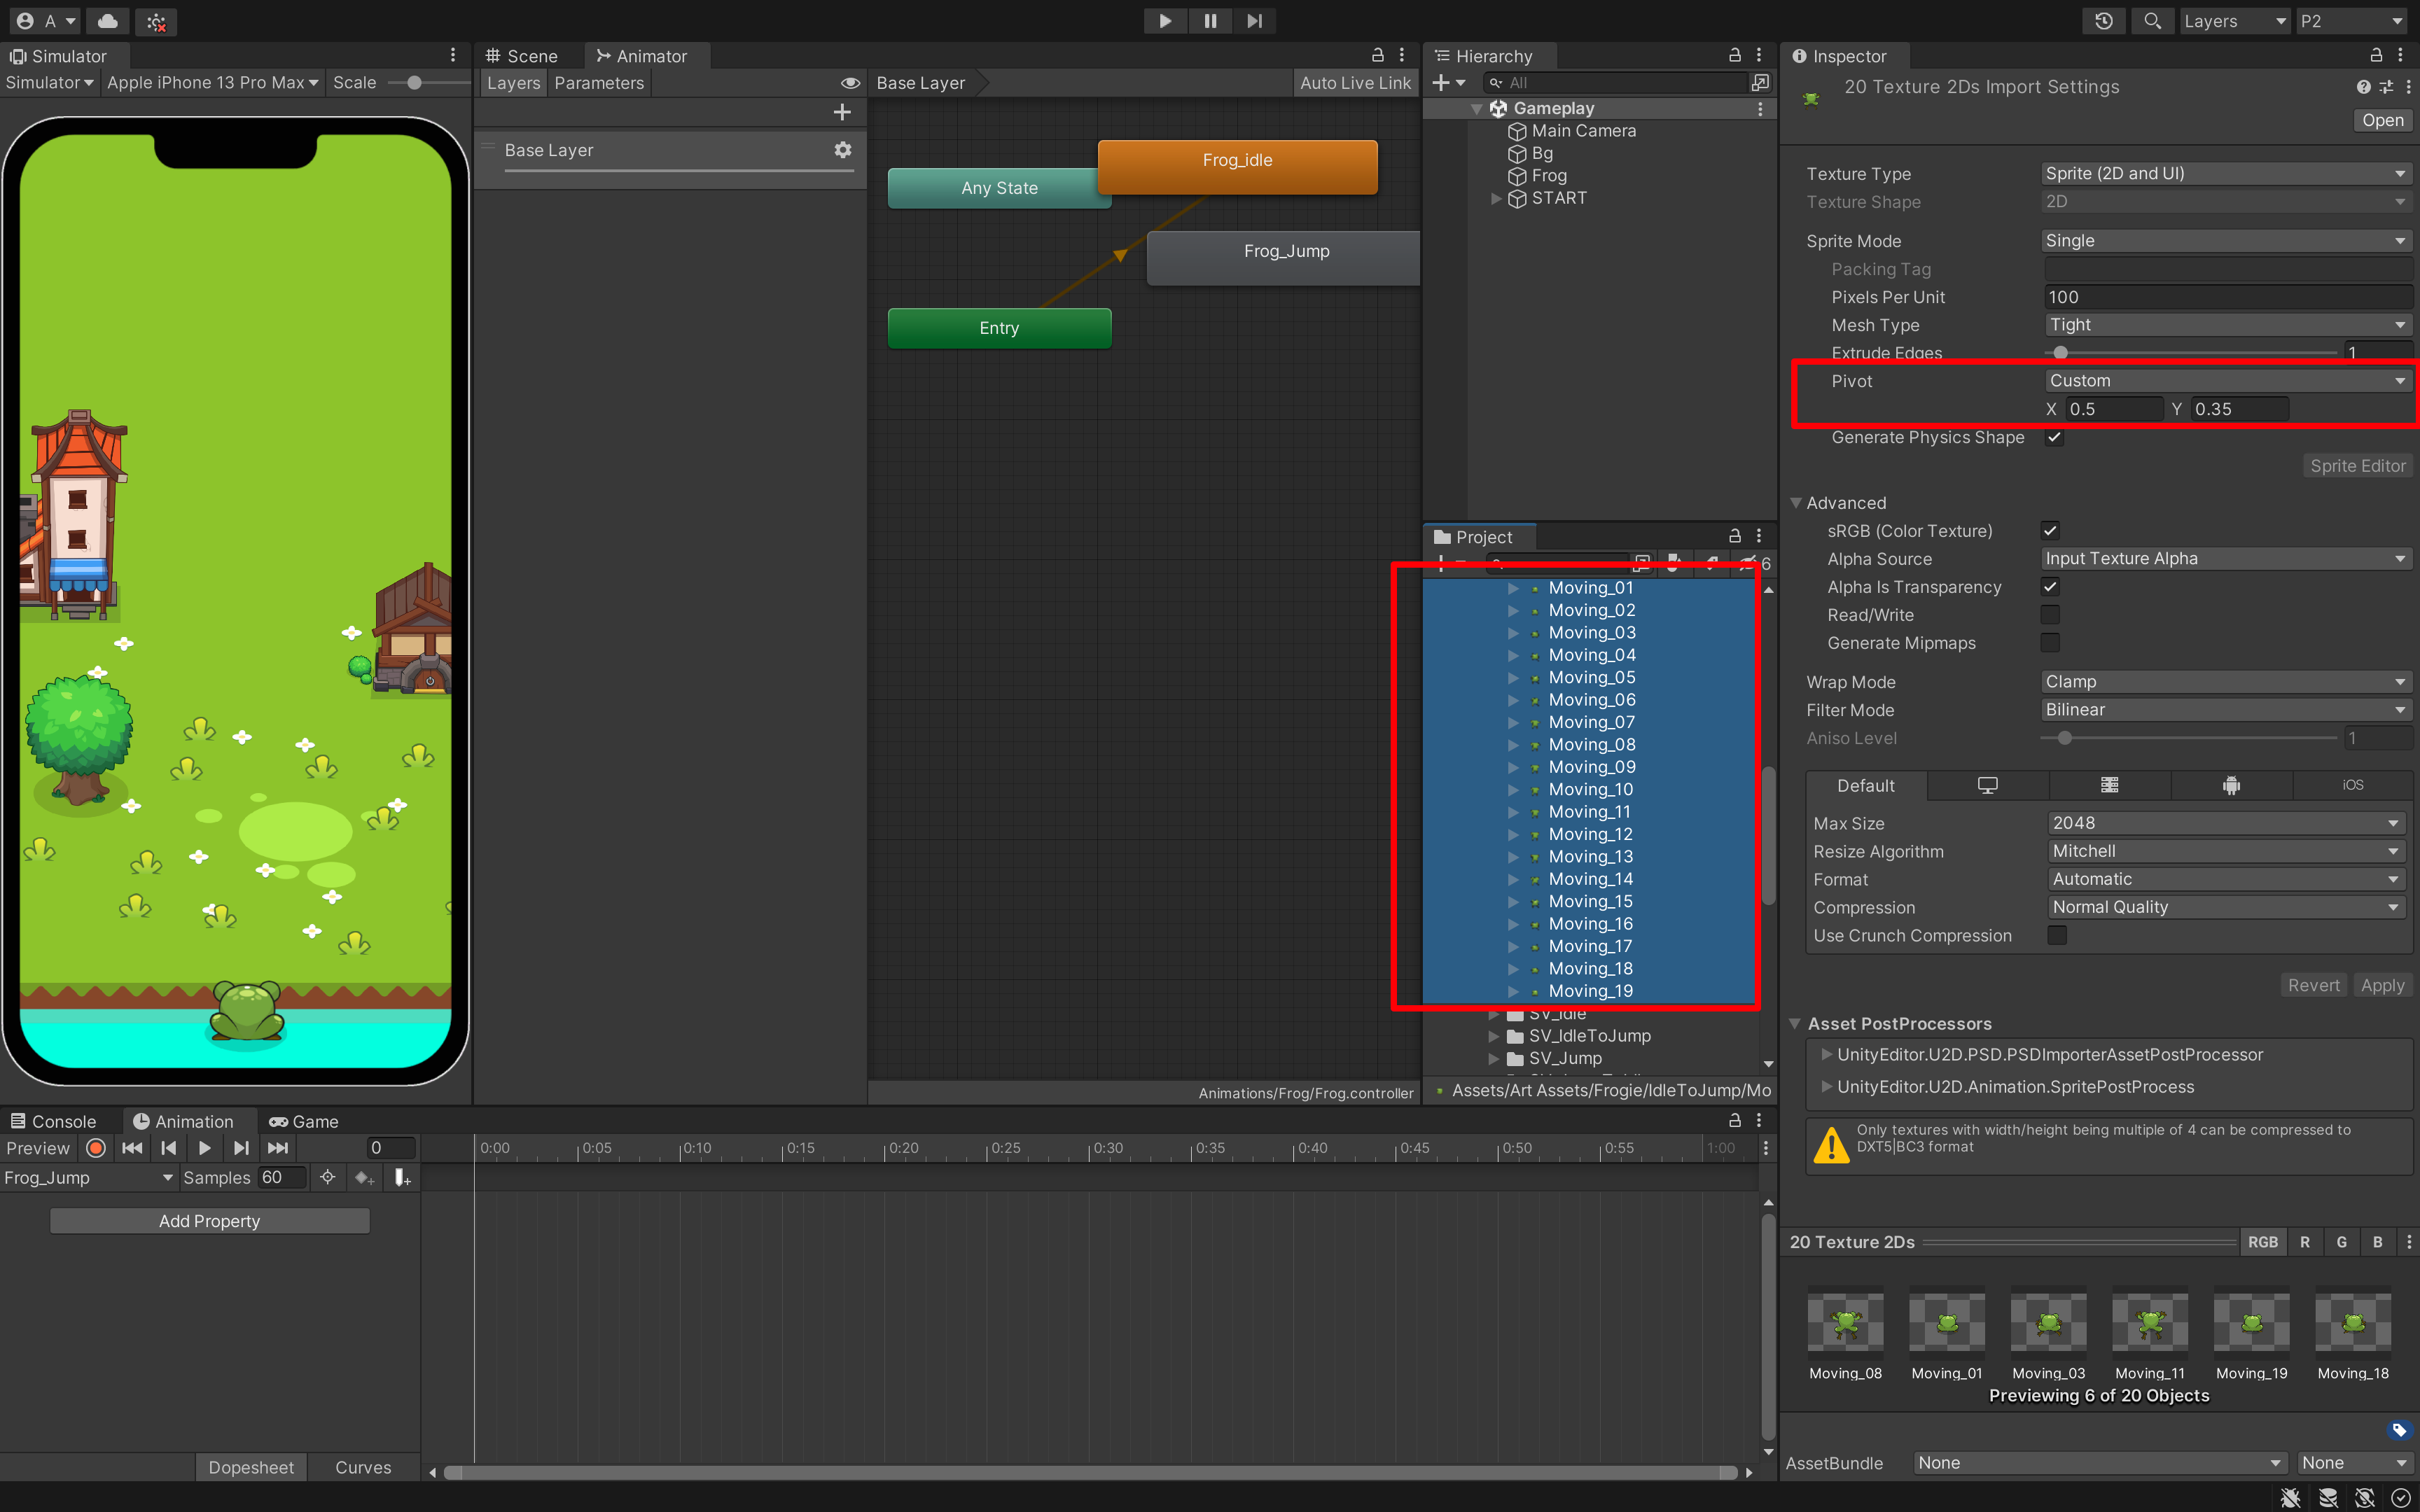Select Android platform override tab

pos(2231,786)
